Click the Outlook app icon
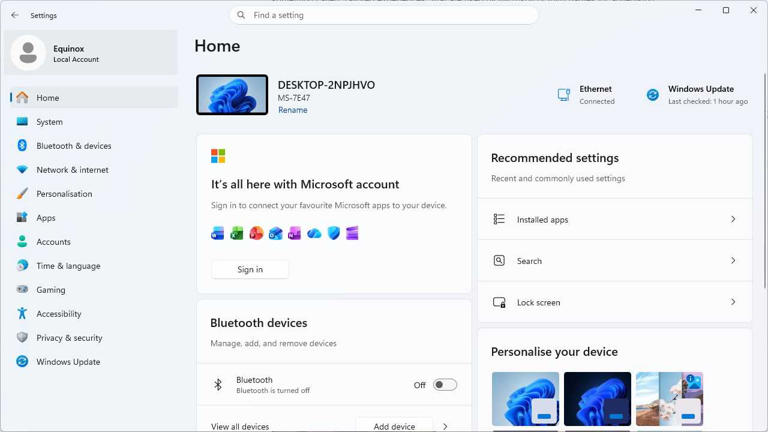Image resolution: width=768 pixels, height=432 pixels. 275,234
